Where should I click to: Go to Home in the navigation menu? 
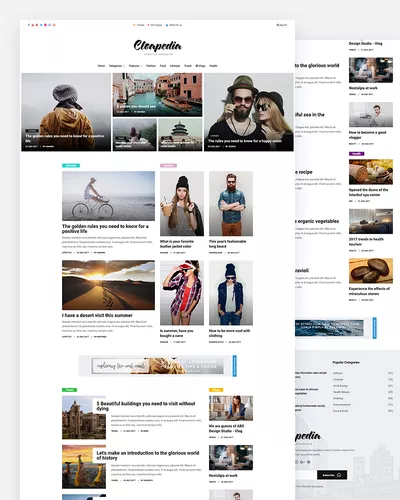(x=101, y=66)
